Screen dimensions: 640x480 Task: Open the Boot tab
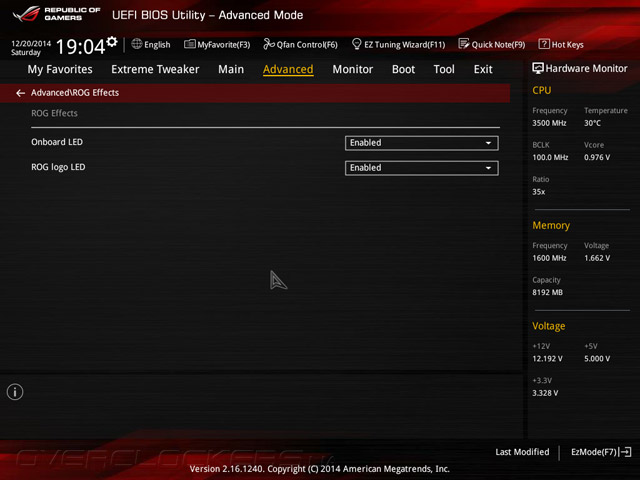pyautogui.click(x=403, y=69)
